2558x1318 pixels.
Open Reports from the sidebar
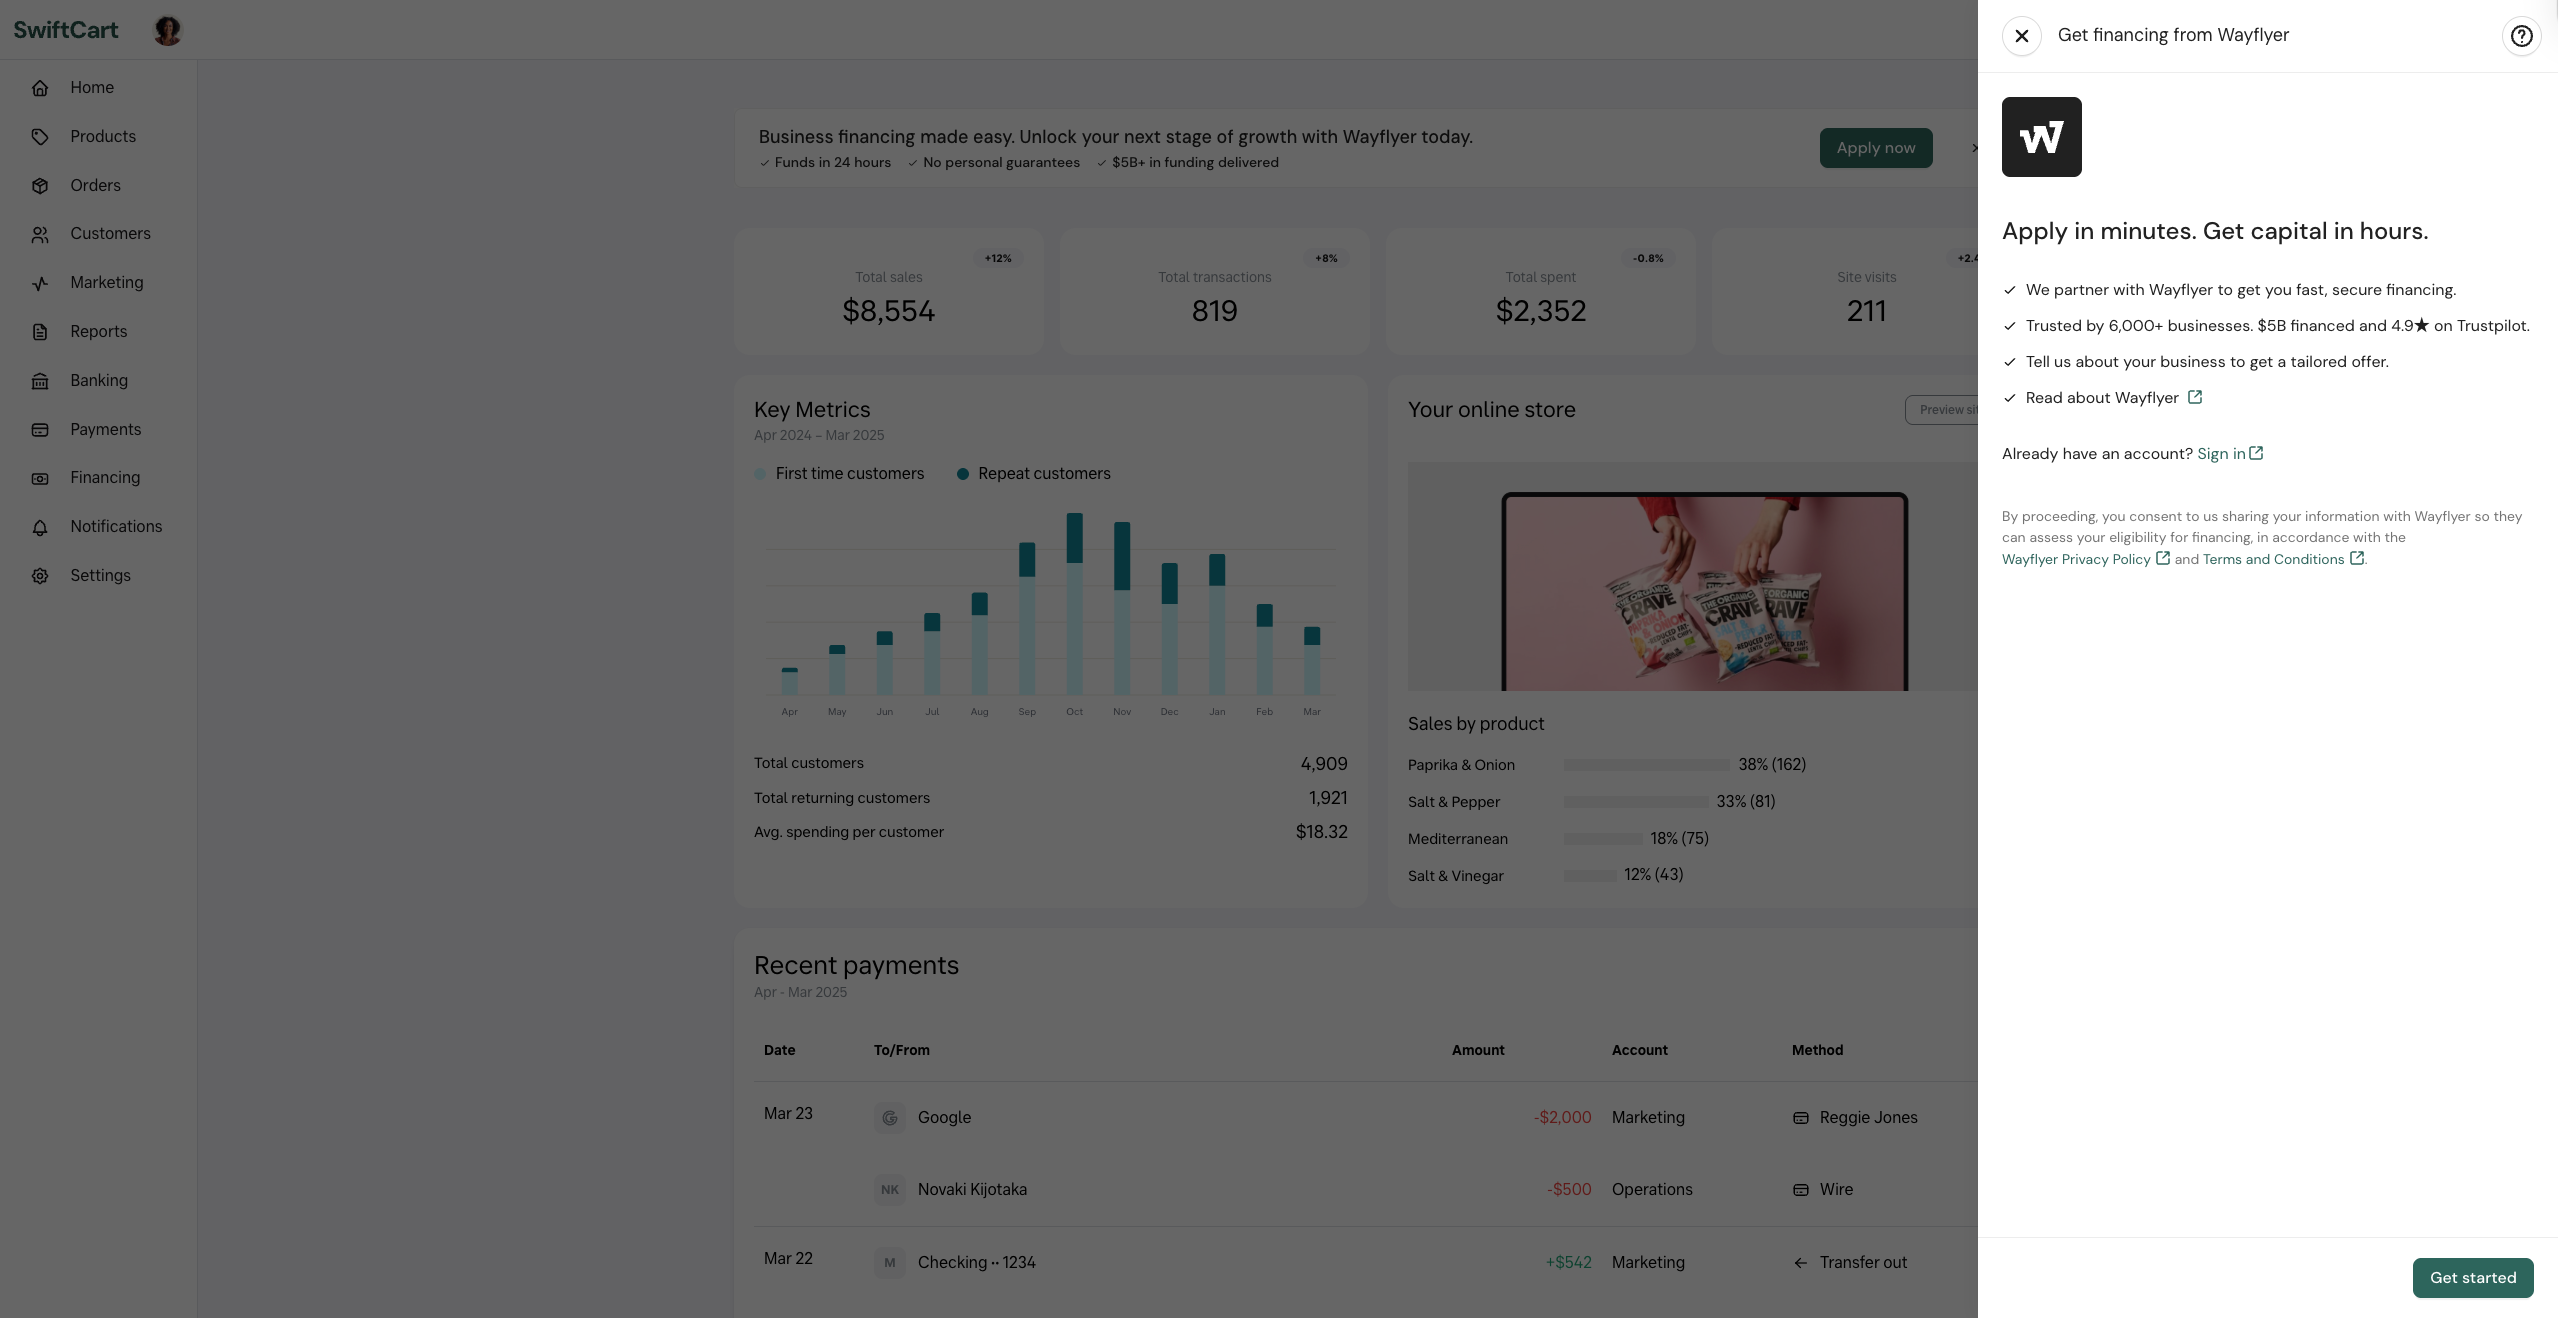click(99, 332)
